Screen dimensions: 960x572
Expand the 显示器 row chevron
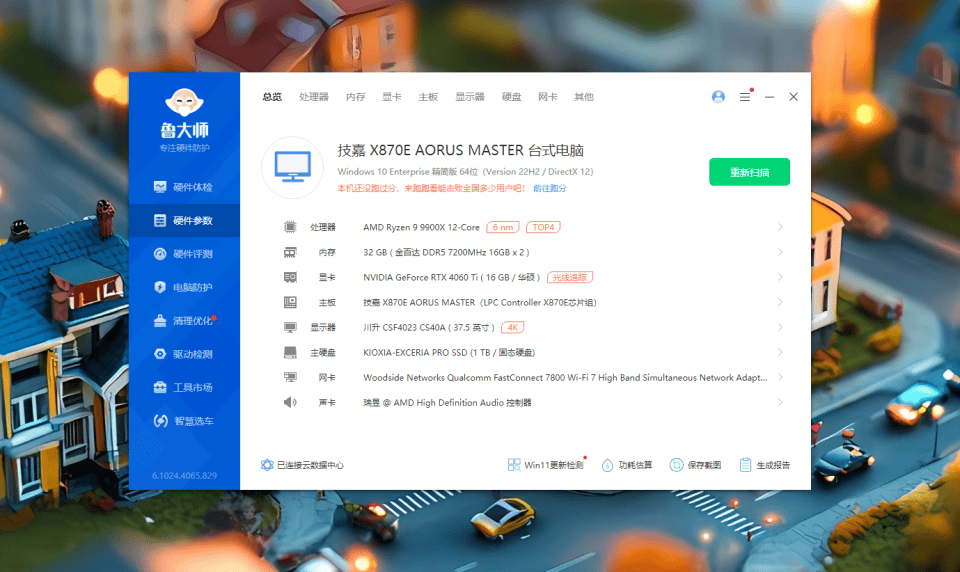pos(780,328)
